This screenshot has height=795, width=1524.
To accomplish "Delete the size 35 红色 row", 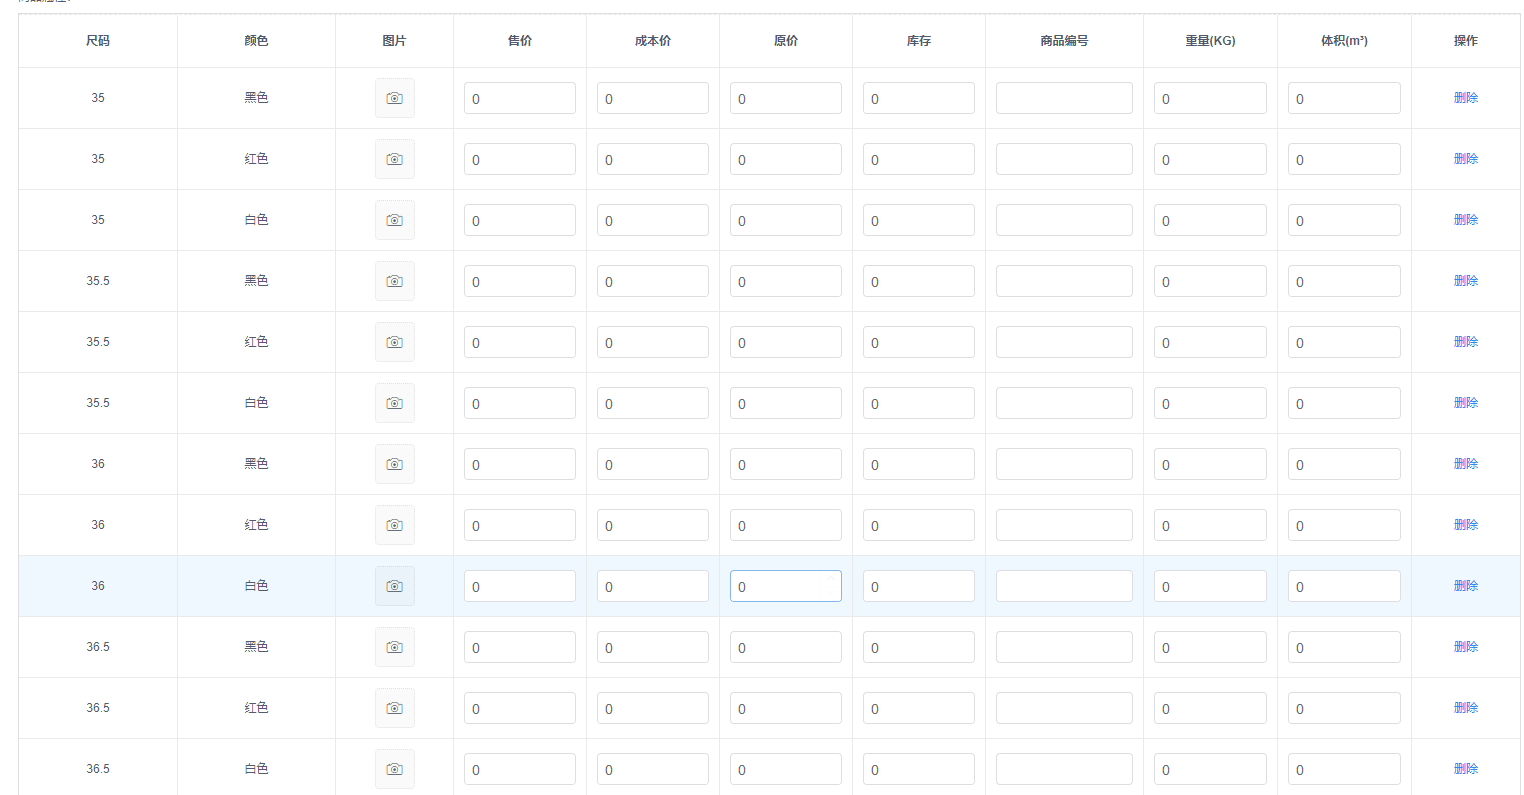I will click(1466, 159).
